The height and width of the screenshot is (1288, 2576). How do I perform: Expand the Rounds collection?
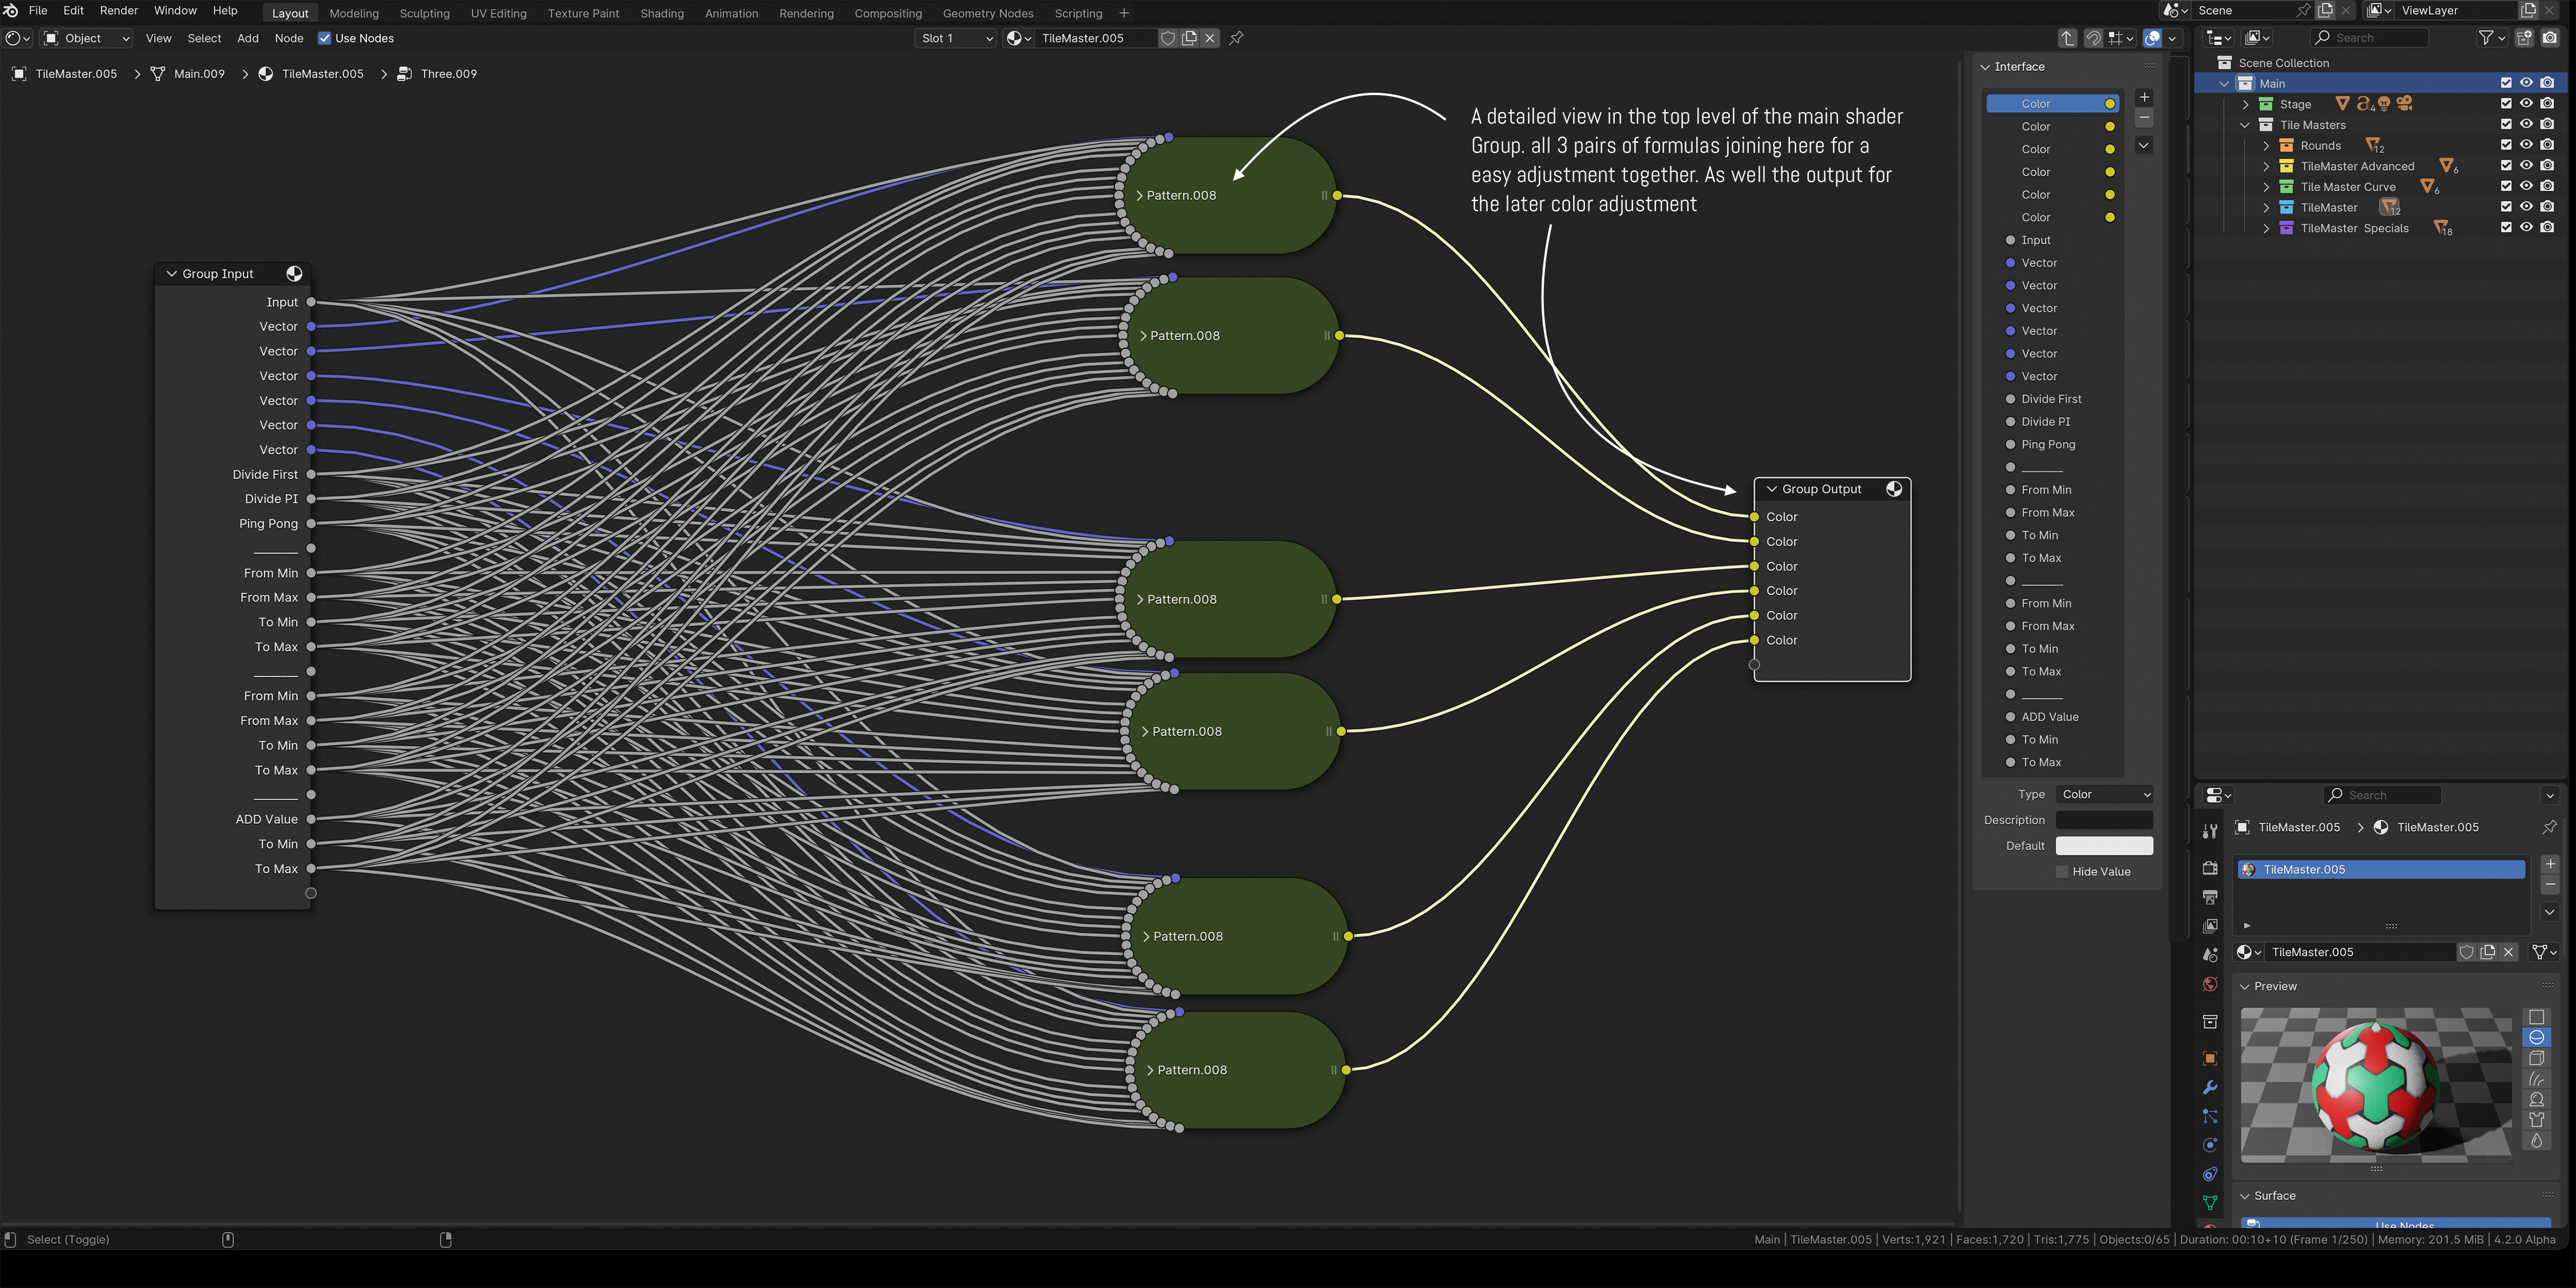coord(2266,146)
